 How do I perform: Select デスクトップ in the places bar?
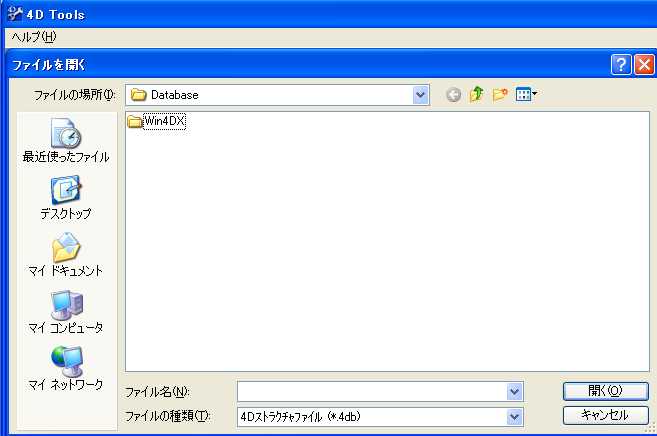(66, 197)
